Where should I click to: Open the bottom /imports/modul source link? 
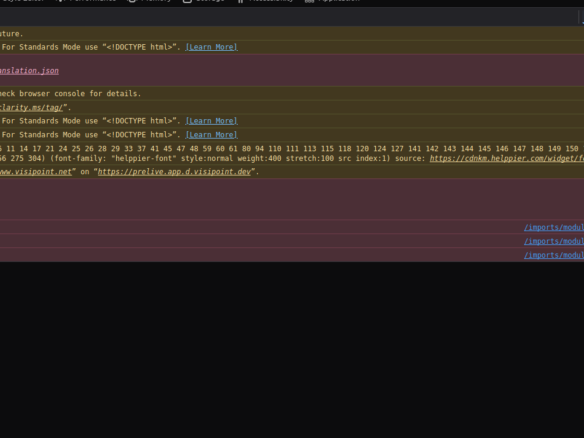pos(554,255)
